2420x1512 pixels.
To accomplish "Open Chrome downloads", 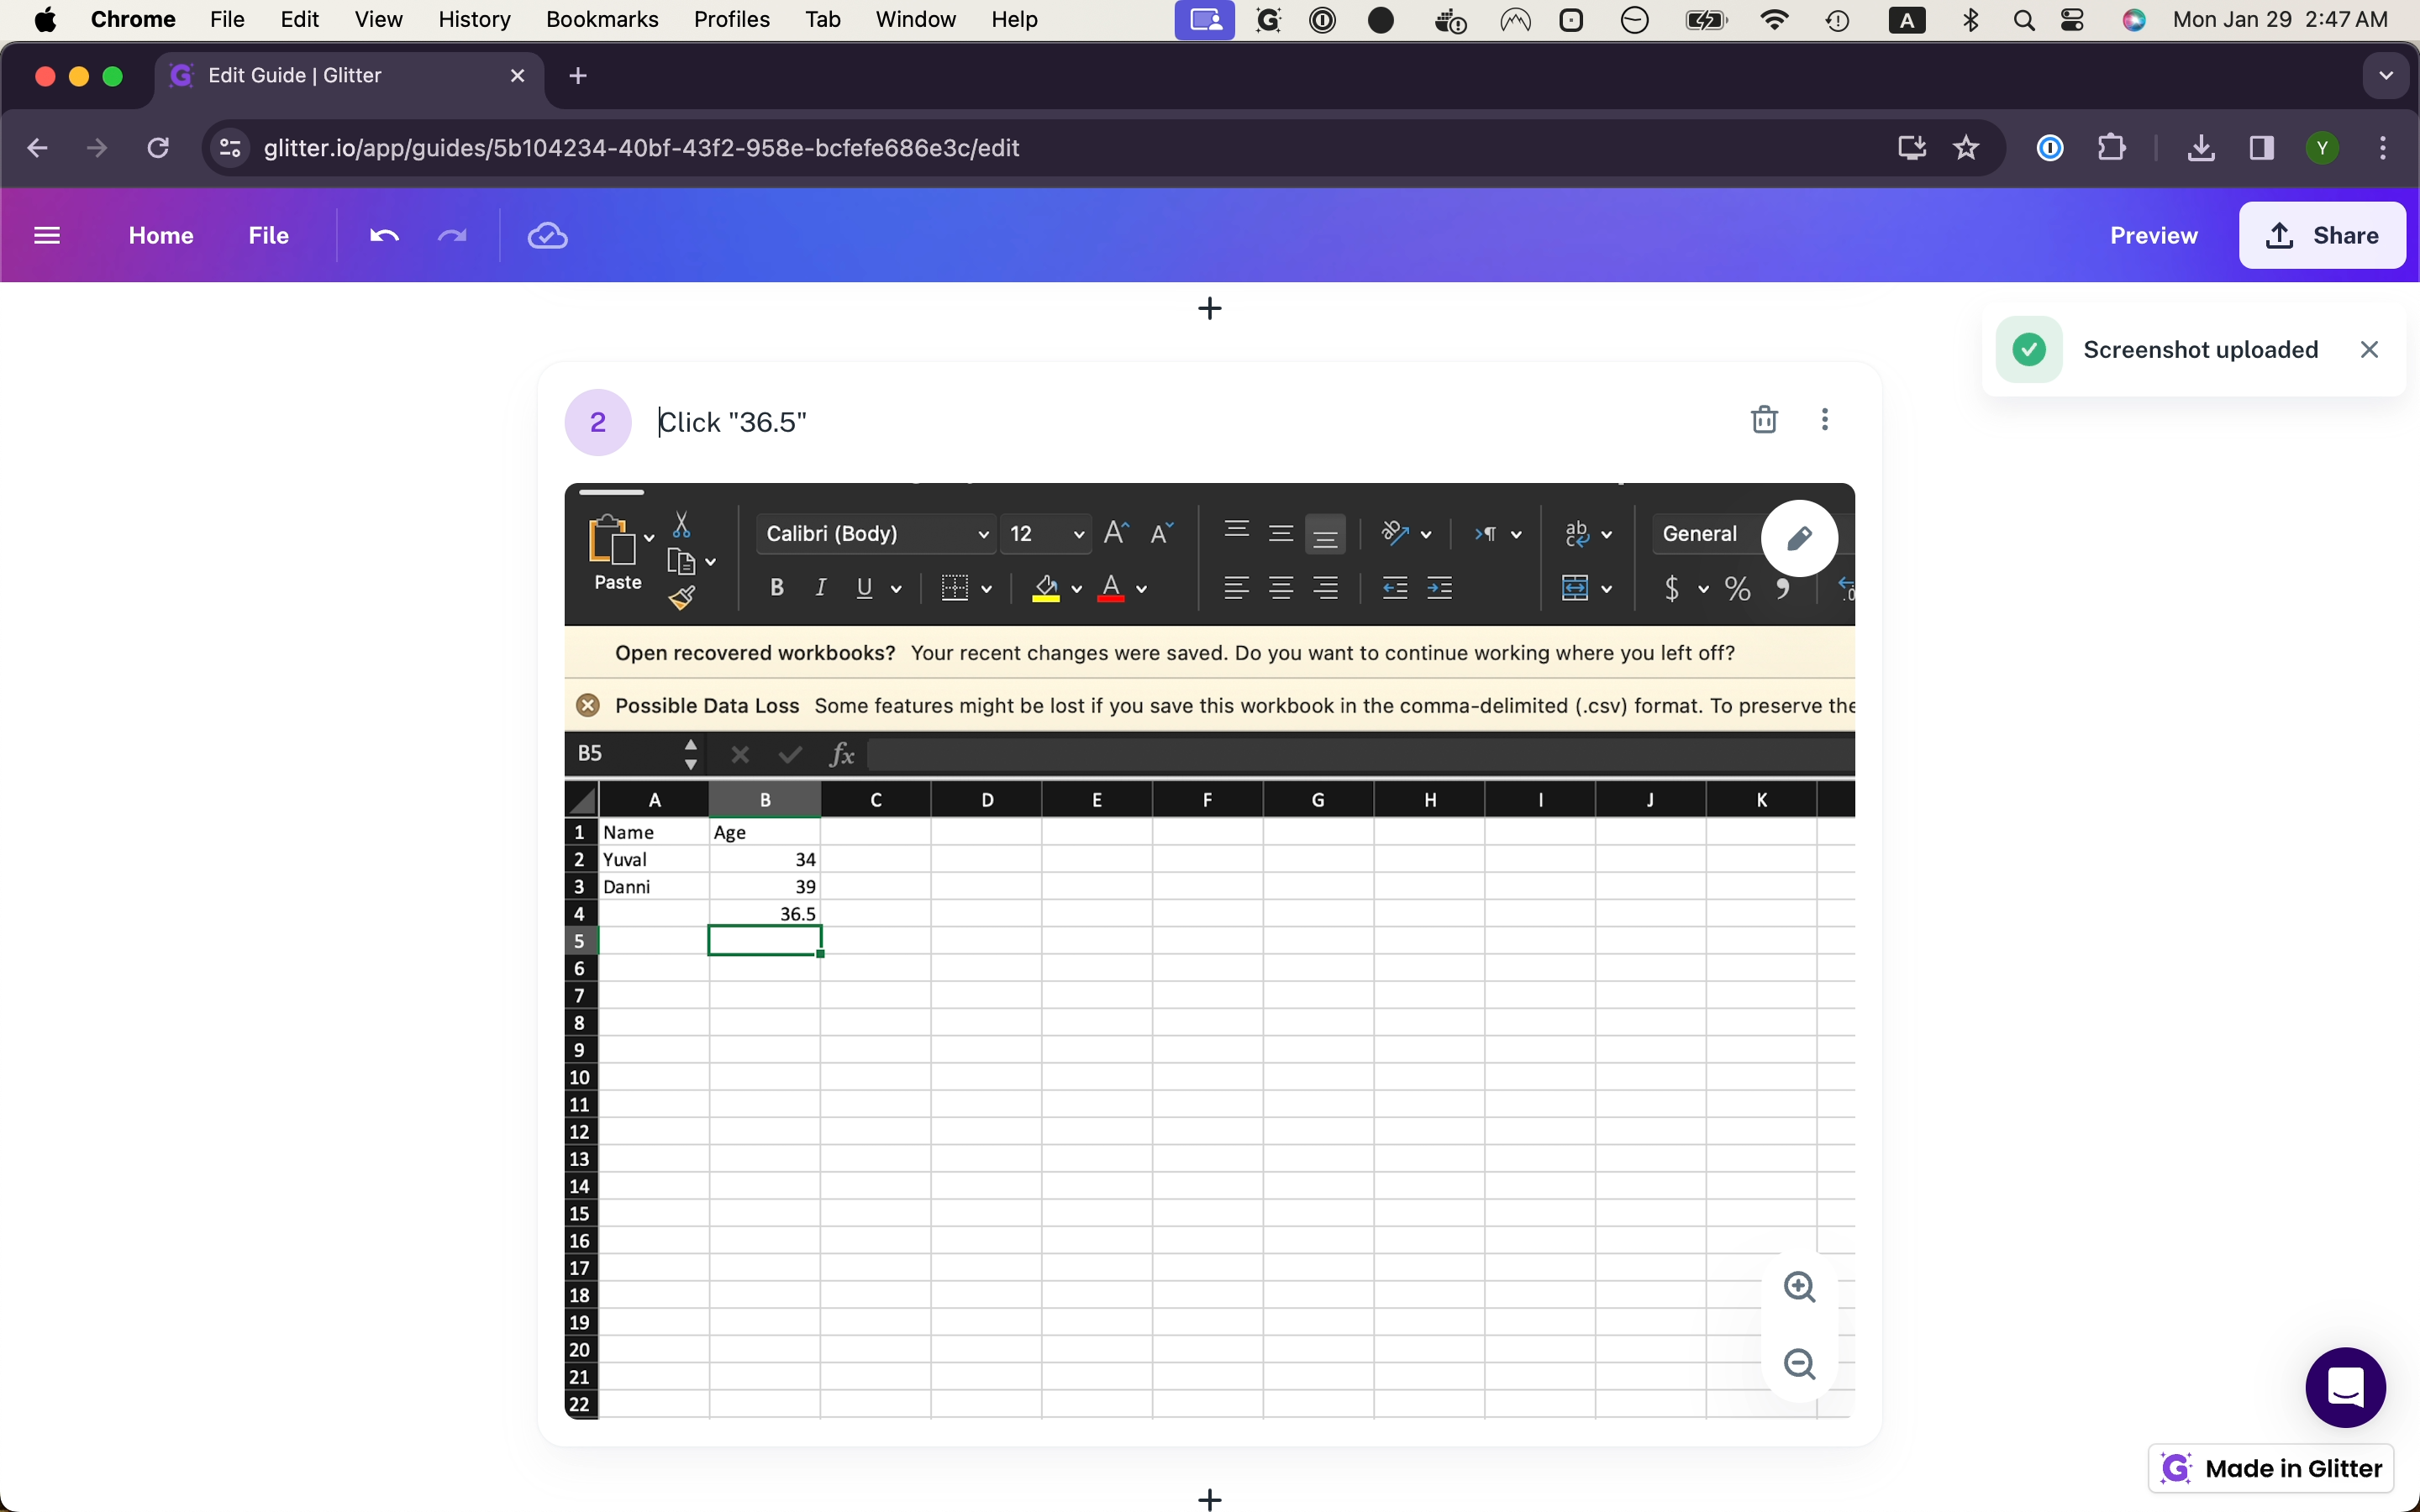I will [x=2200, y=148].
